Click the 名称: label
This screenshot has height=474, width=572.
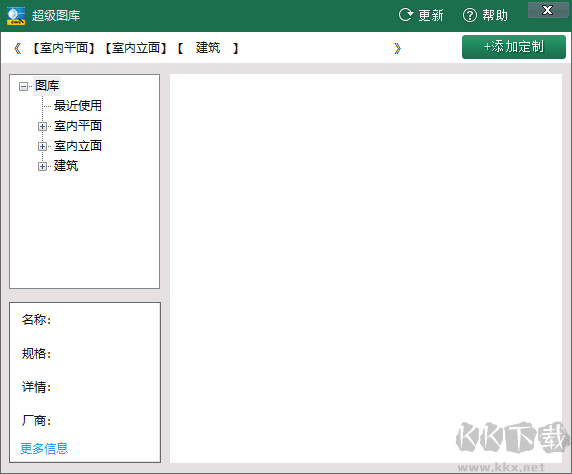[x=36, y=320]
